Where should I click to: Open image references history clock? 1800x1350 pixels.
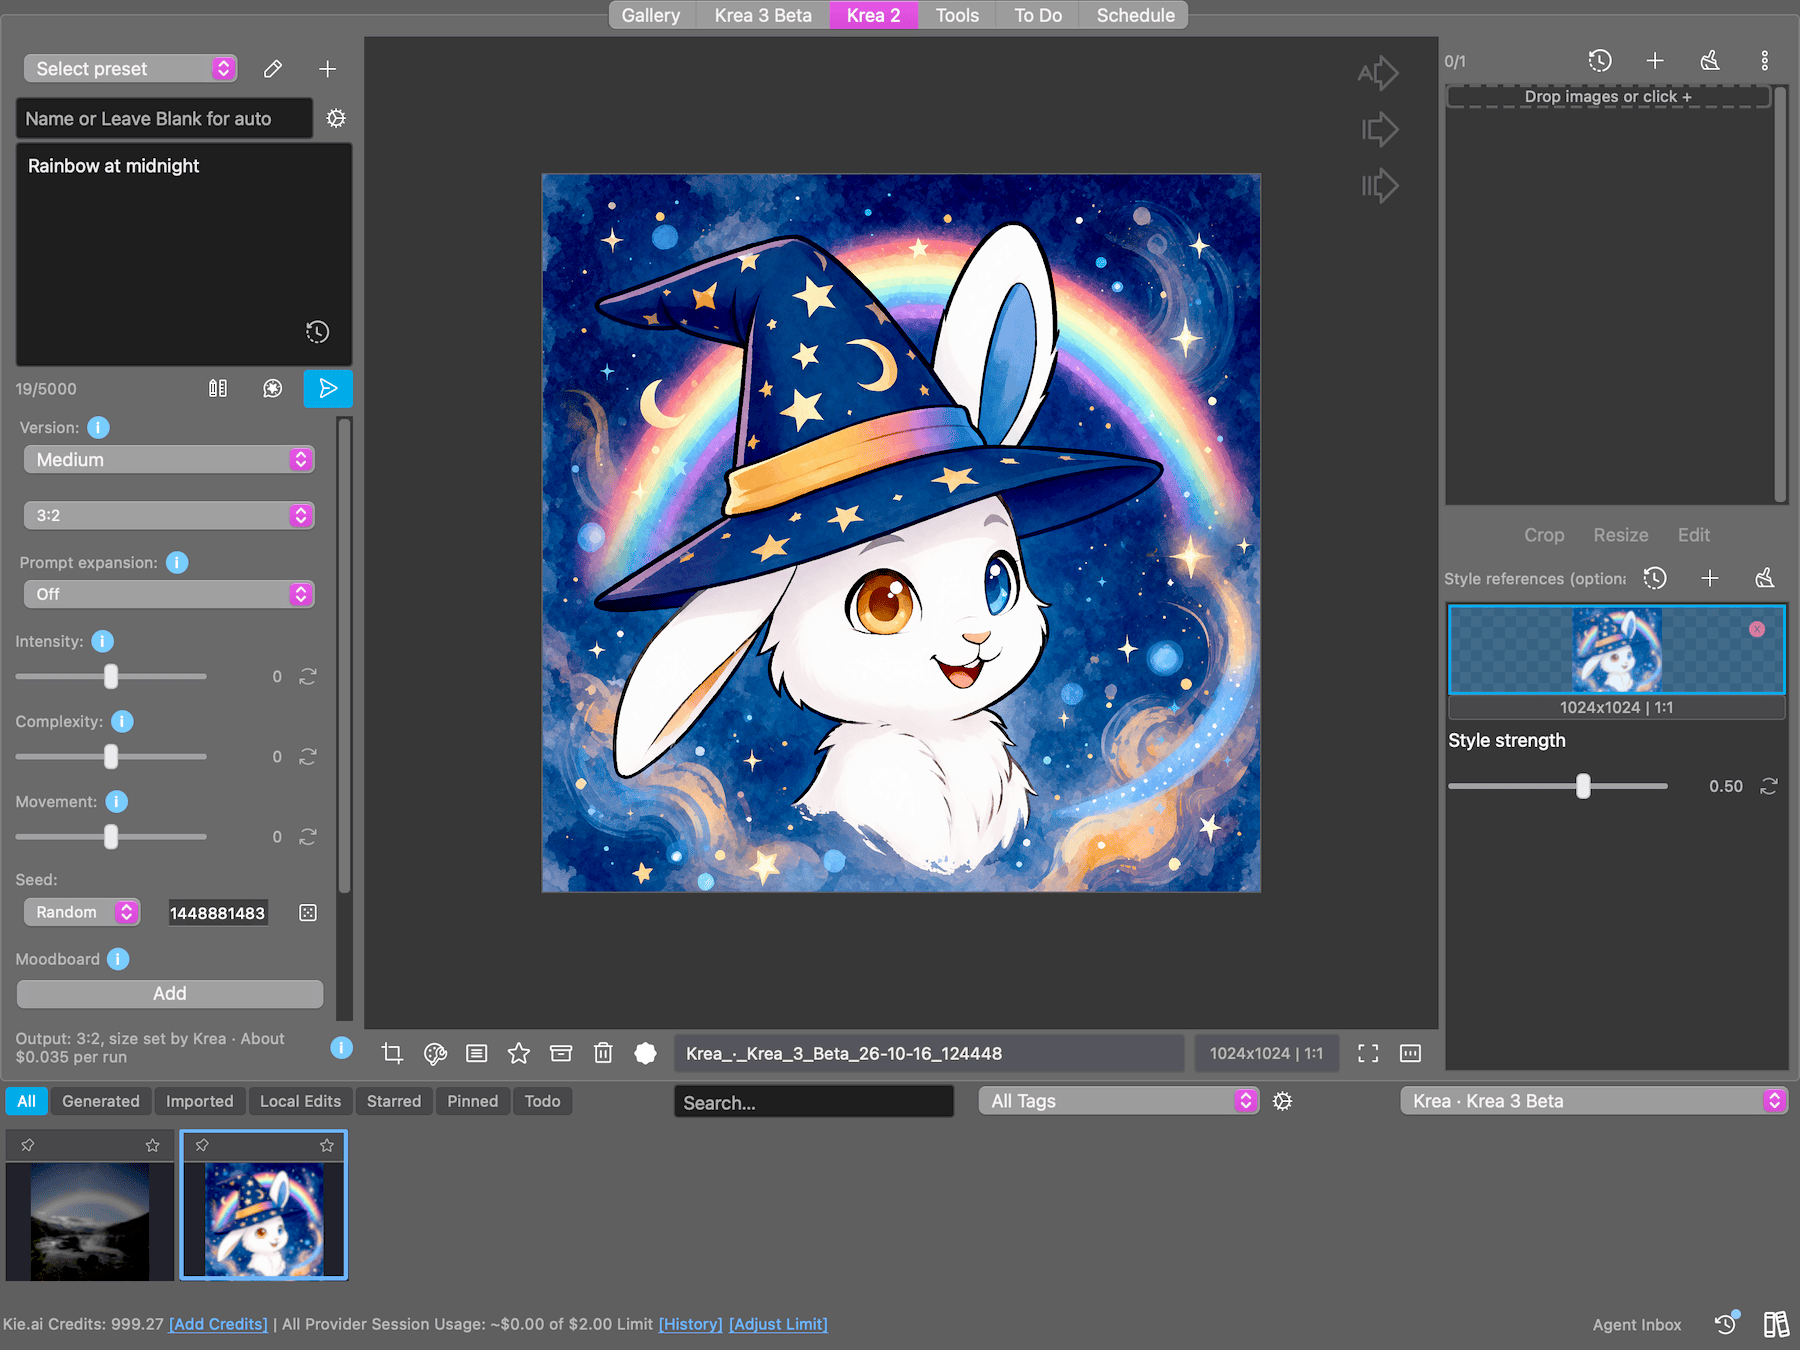[x=1600, y=61]
